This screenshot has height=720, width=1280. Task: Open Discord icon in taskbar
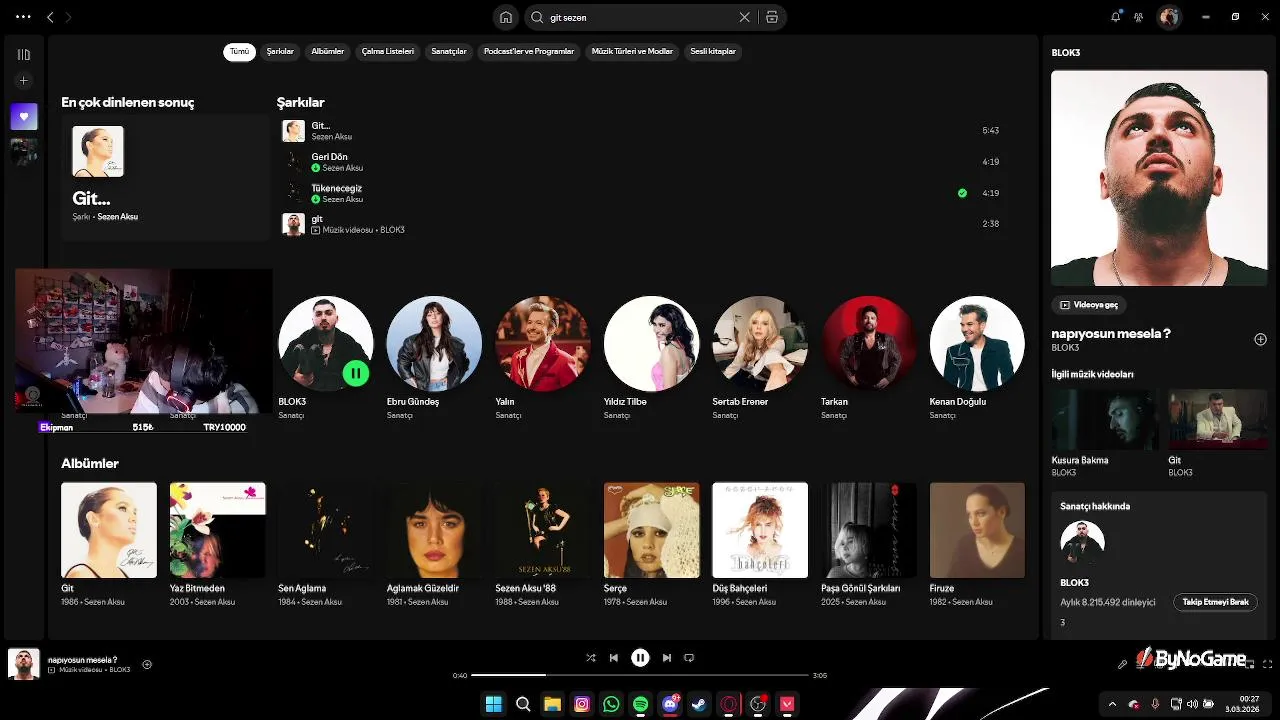670,704
